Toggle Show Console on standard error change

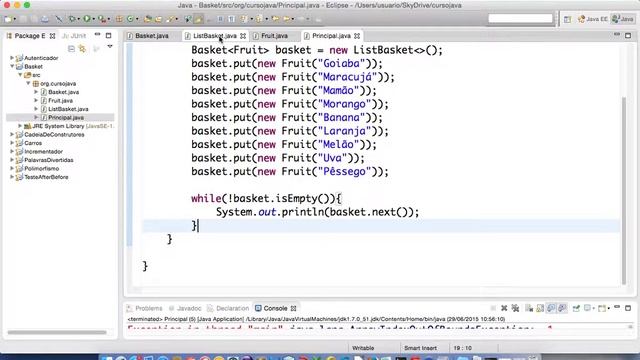tap(562, 308)
